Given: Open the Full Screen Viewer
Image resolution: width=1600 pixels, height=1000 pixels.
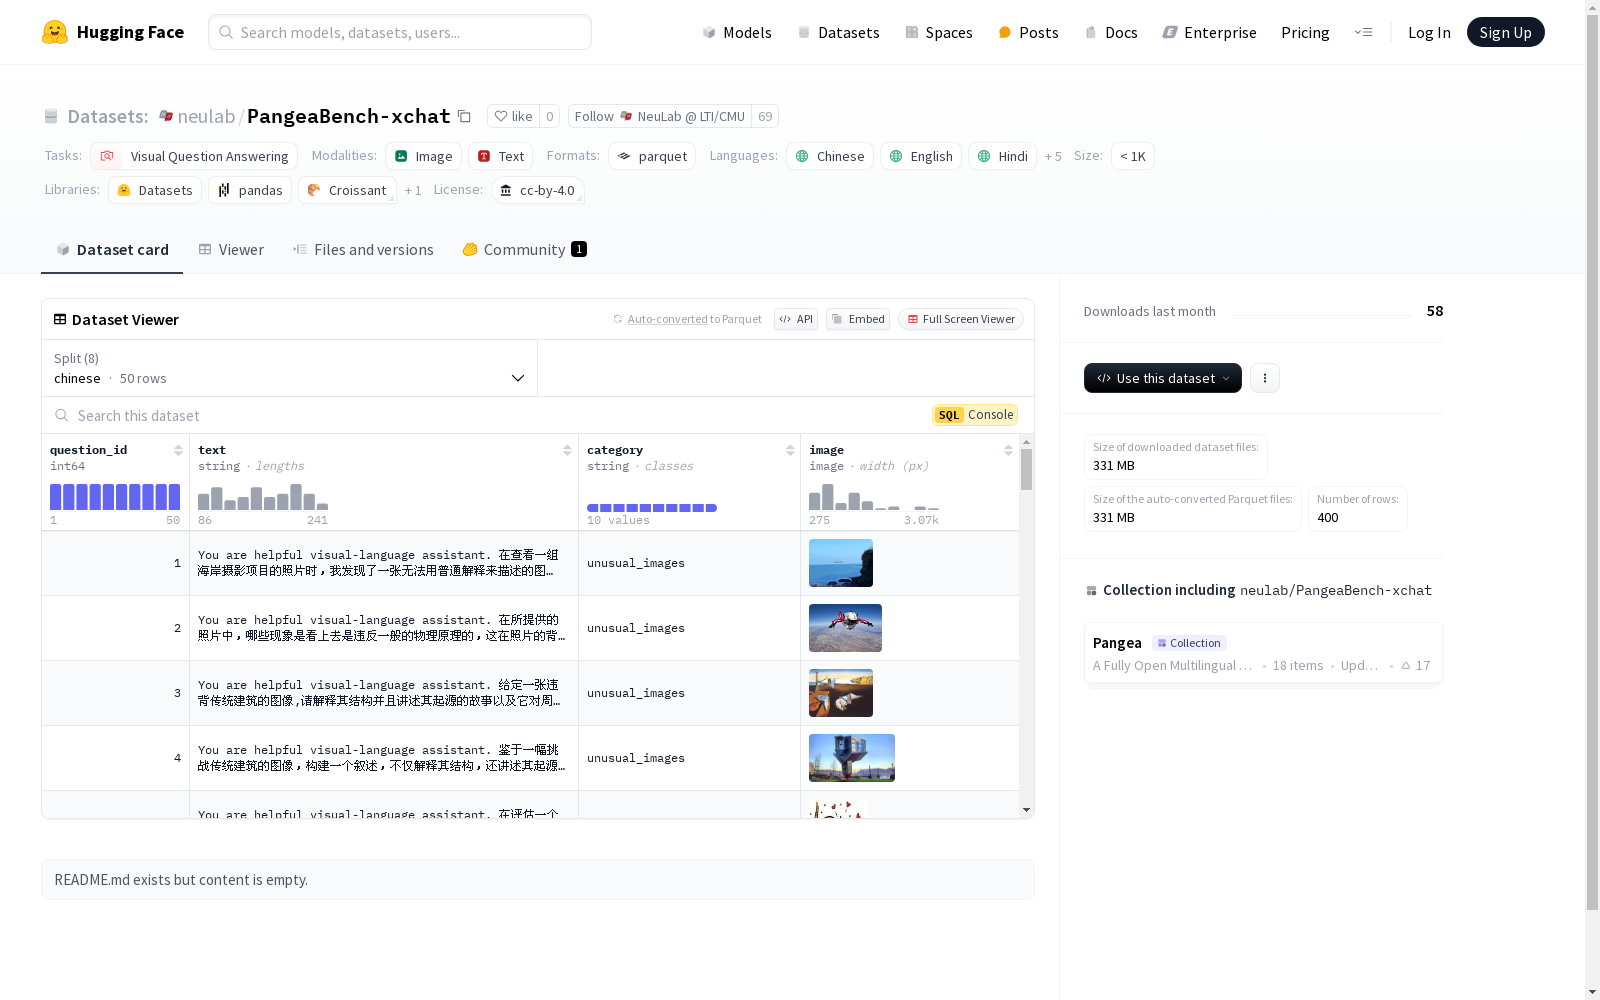Looking at the screenshot, I should coord(960,319).
